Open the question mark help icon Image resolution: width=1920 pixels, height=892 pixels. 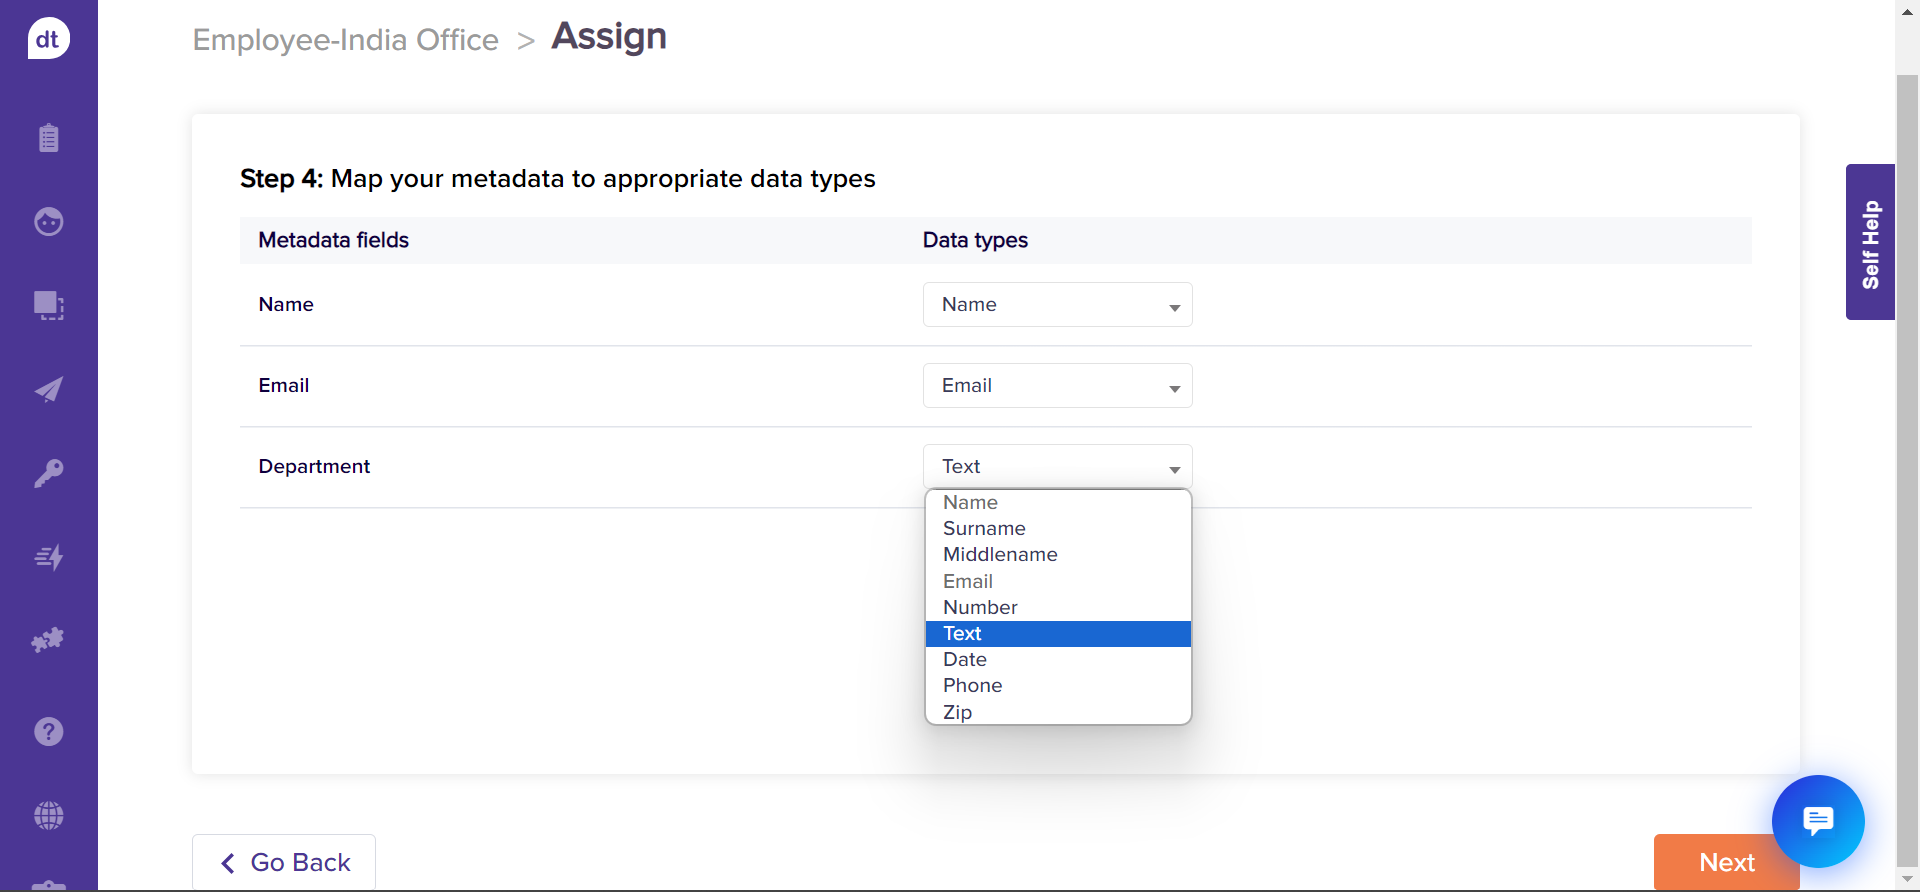pyautogui.click(x=48, y=732)
